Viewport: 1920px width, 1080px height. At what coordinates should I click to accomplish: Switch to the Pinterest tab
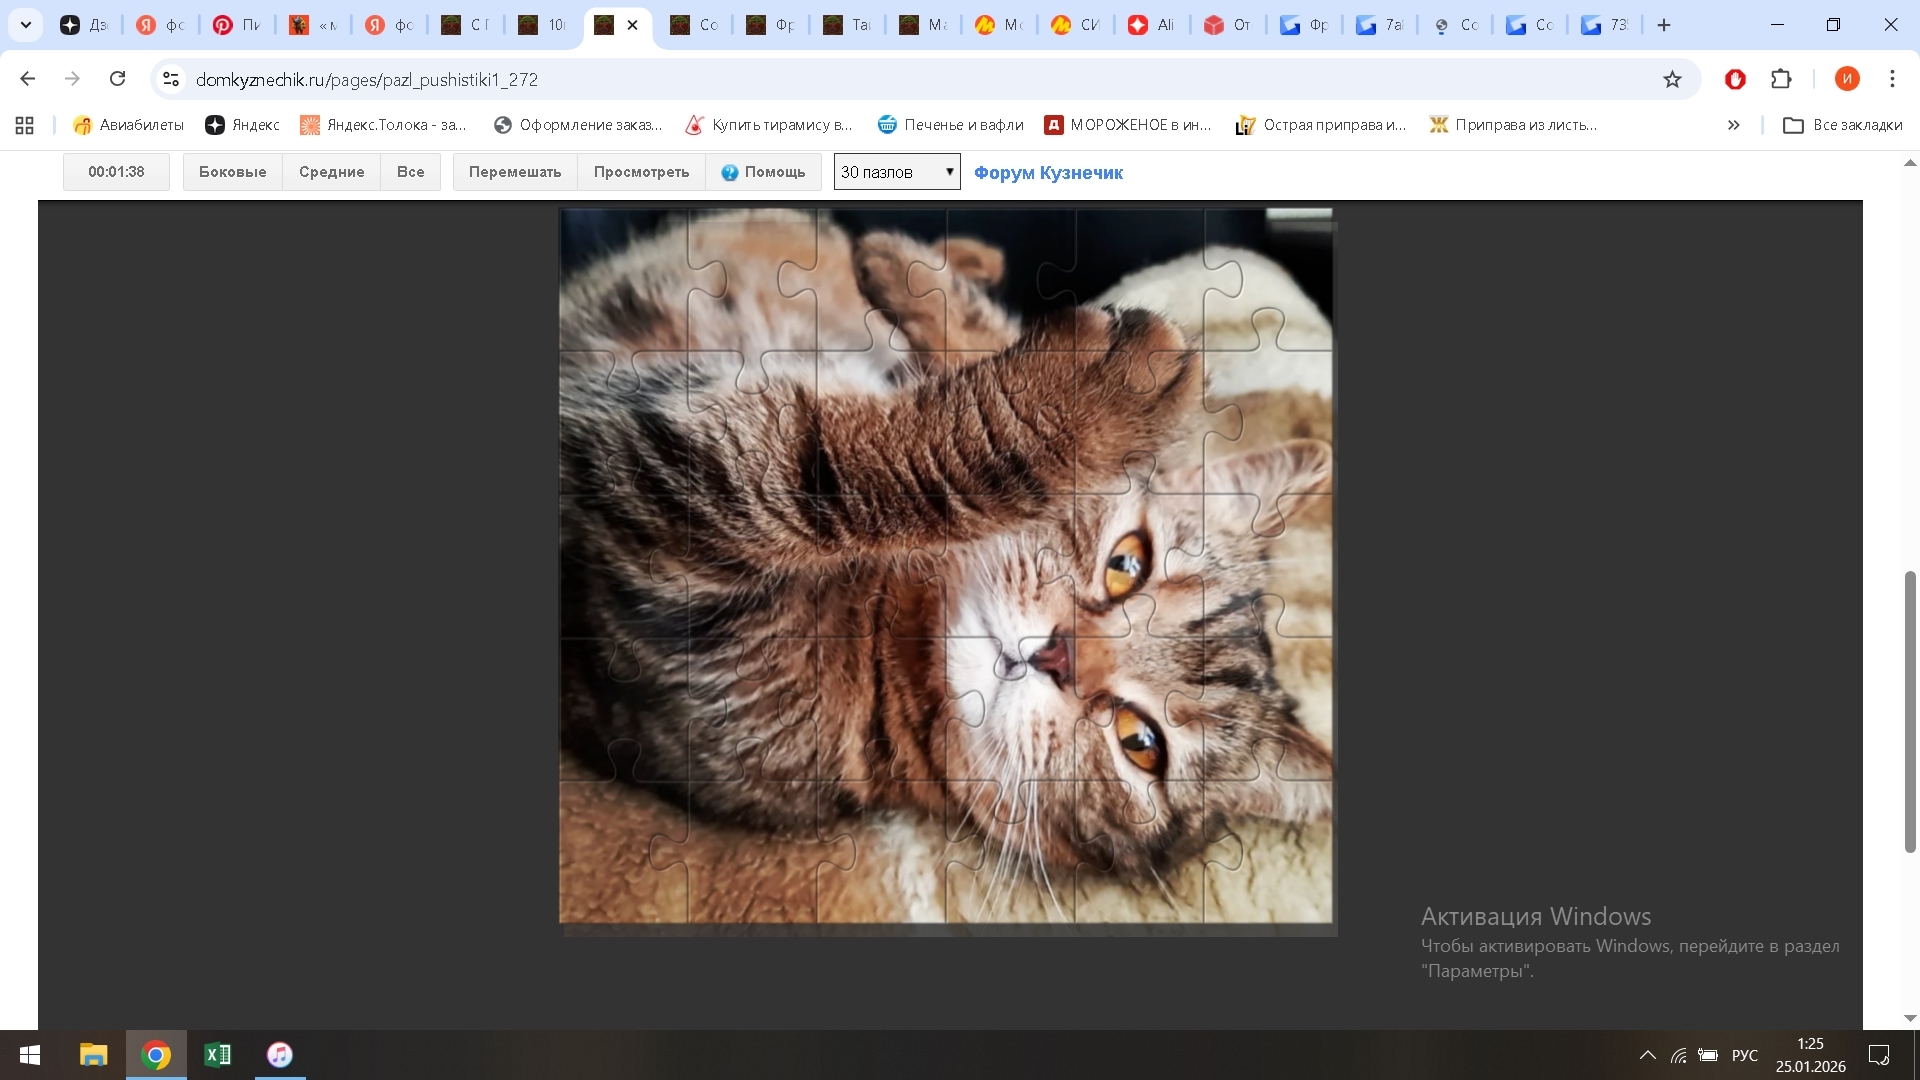click(237, 25)
